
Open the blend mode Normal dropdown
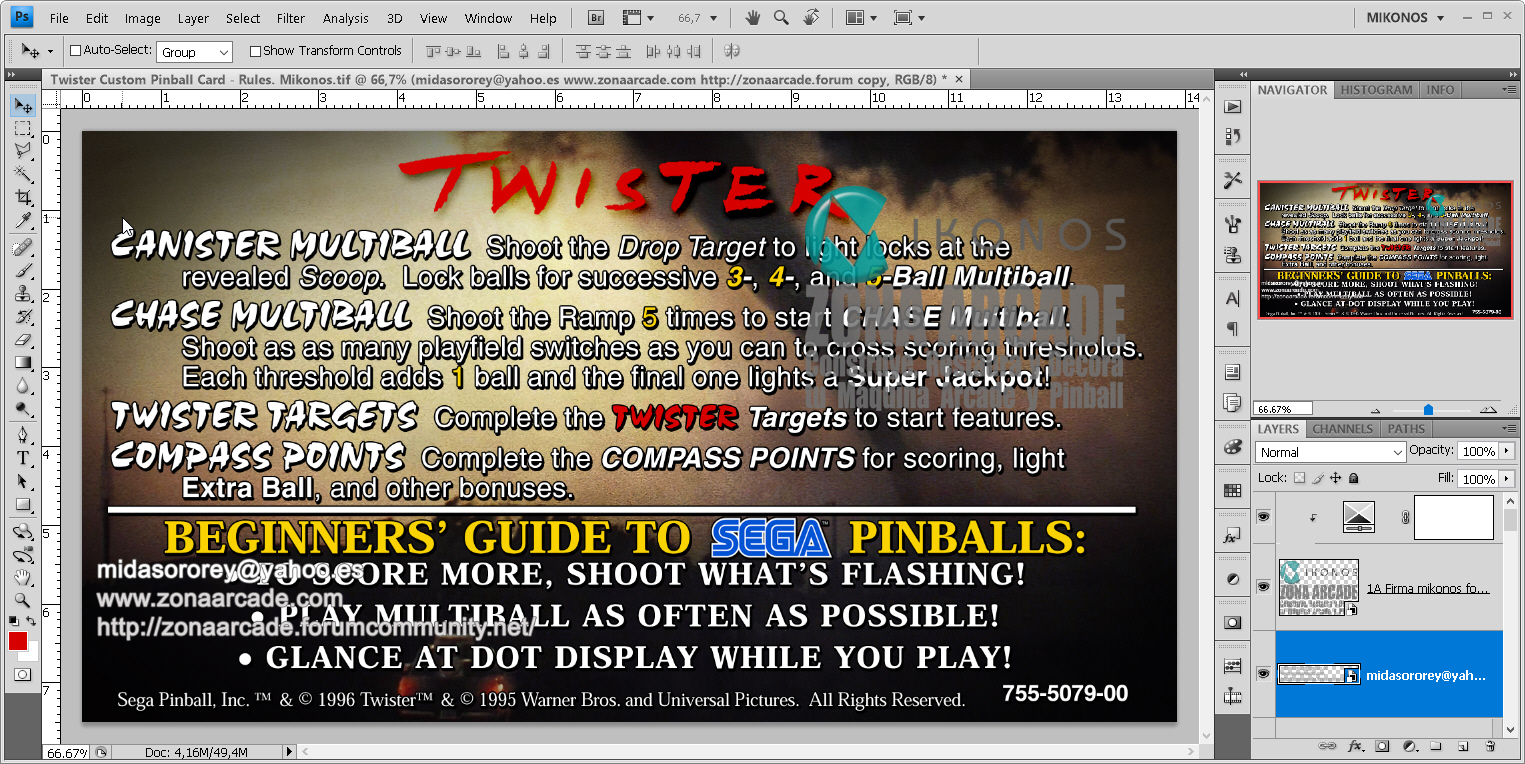coord(1331,452)
